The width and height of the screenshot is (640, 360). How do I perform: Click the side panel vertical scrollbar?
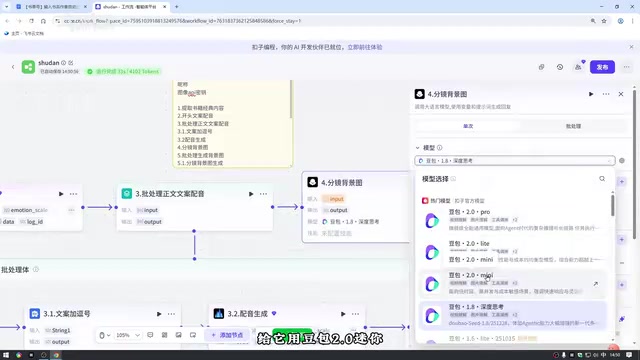click(x=634, y=163)
